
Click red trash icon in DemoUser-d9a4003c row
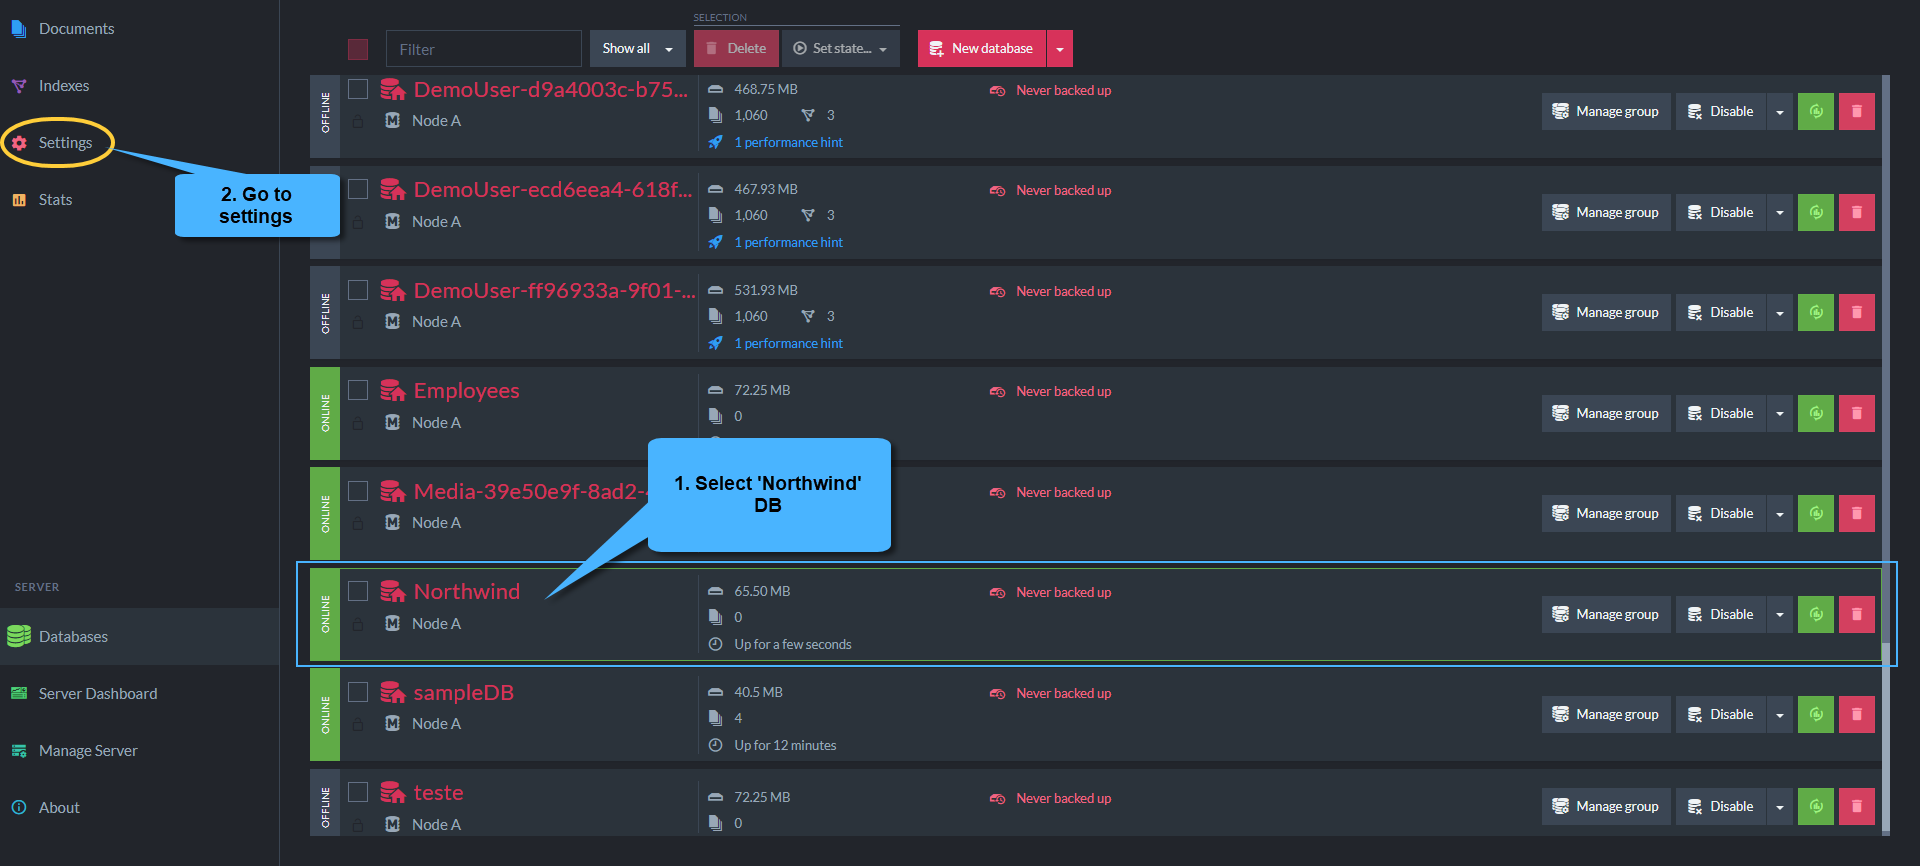click(x=1856, y=111)
